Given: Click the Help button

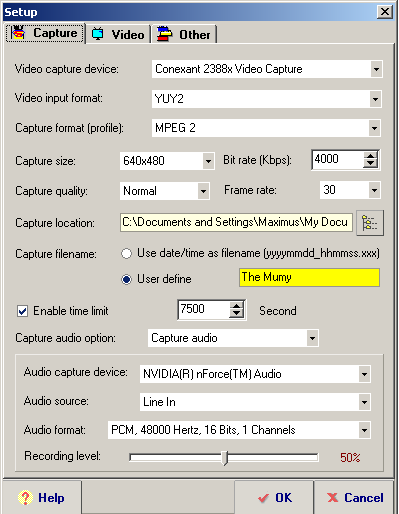Looking at the screenshot, I should (42, 498).
